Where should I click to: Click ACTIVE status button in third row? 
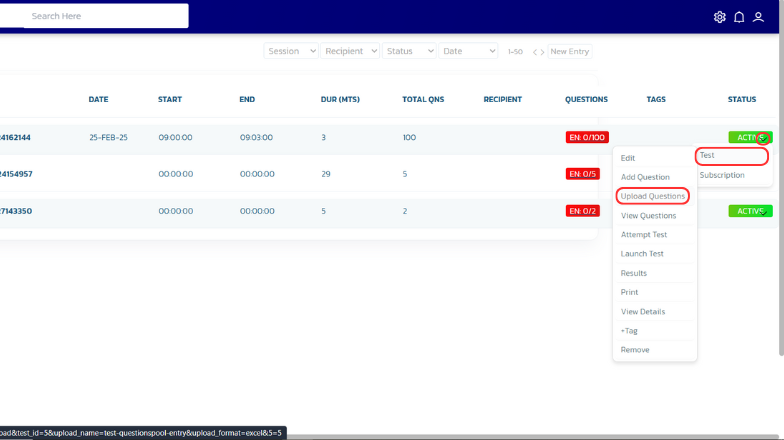click(x=749, y=211)
